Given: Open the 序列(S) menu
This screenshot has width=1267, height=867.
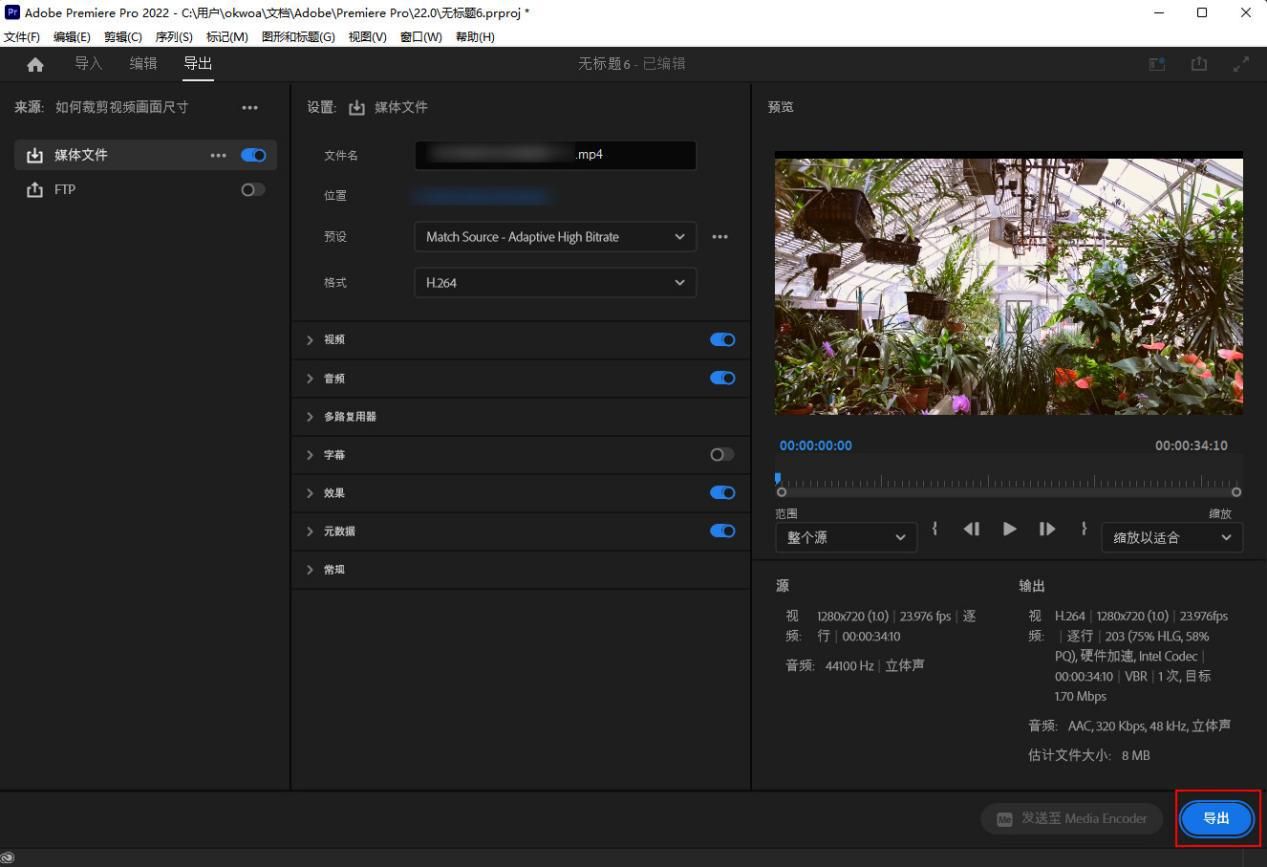Looking at the screenshot, I should tap(174, 37).
